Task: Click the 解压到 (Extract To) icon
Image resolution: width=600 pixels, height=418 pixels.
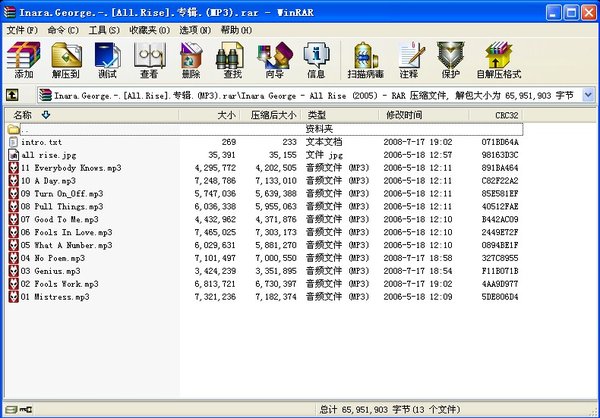Action: (x=66, y=59)
